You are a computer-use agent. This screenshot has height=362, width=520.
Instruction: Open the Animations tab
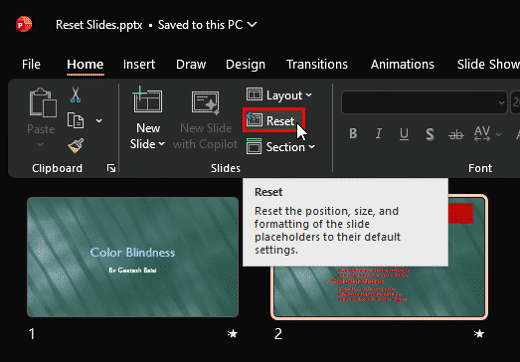point(402,64)
